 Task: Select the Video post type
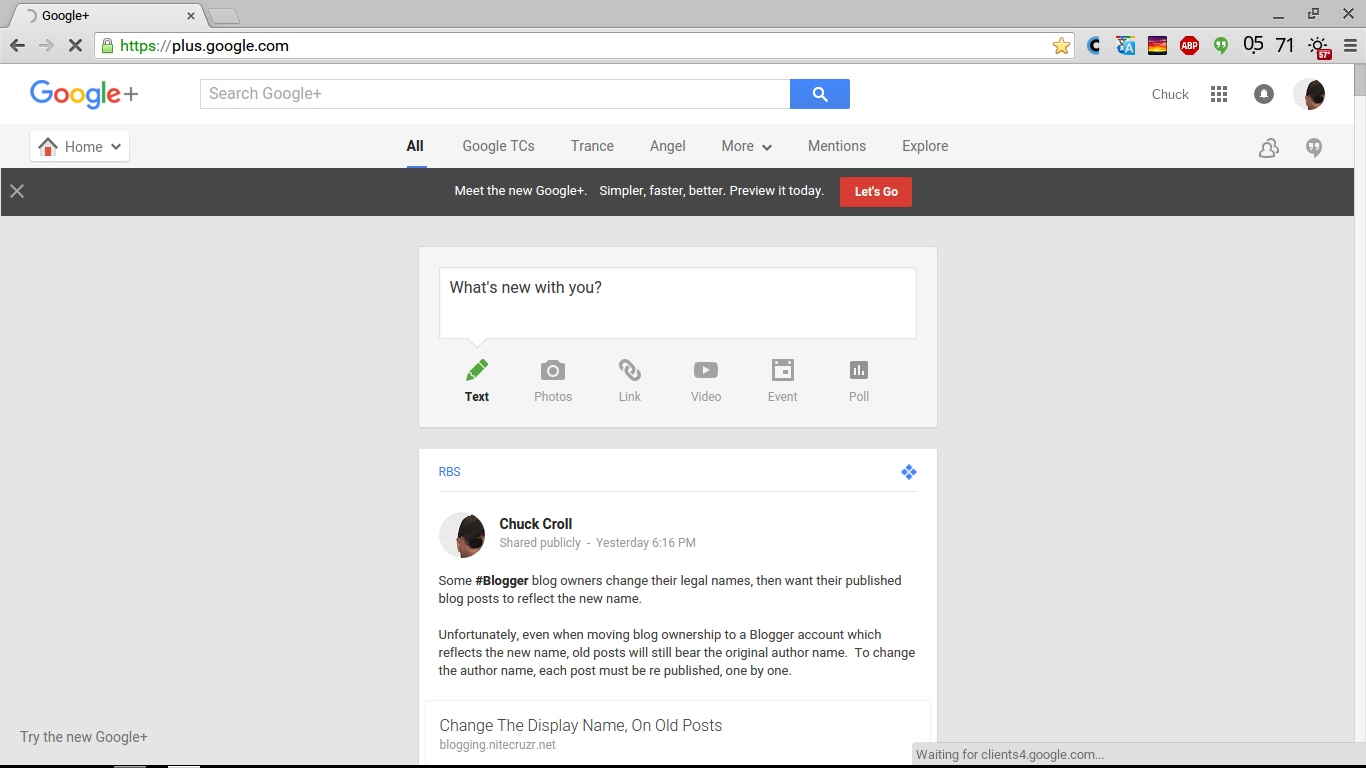(706, 381)
